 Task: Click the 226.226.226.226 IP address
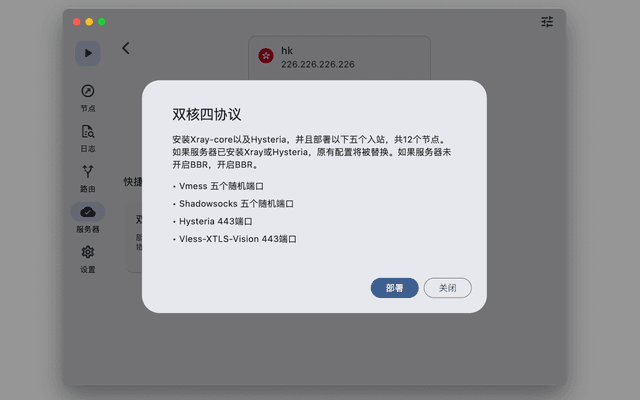318,64
